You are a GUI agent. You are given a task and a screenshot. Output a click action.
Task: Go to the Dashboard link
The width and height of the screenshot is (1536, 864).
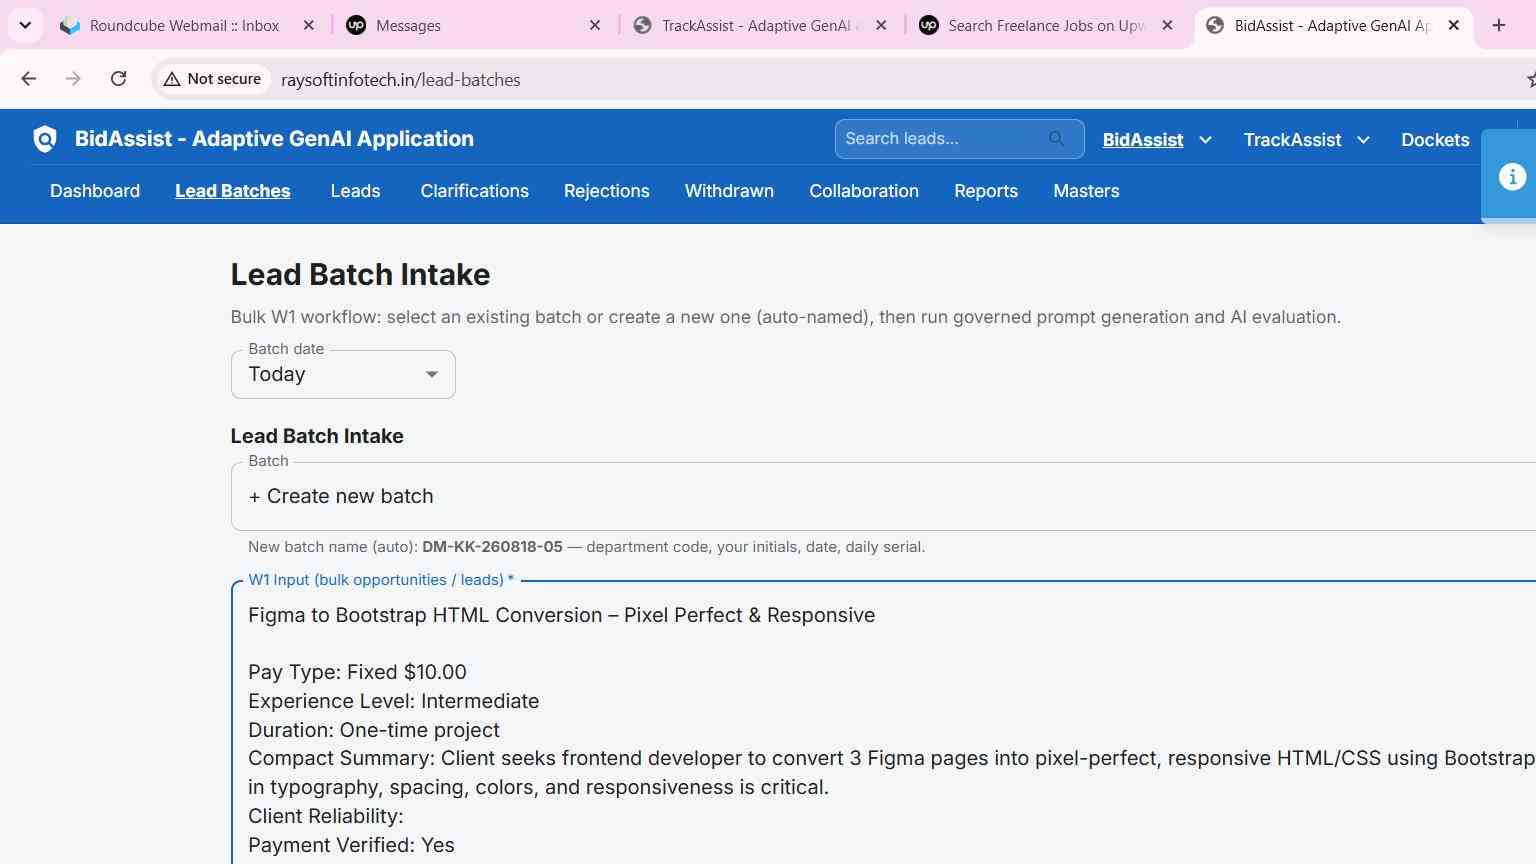coord(95,191)
